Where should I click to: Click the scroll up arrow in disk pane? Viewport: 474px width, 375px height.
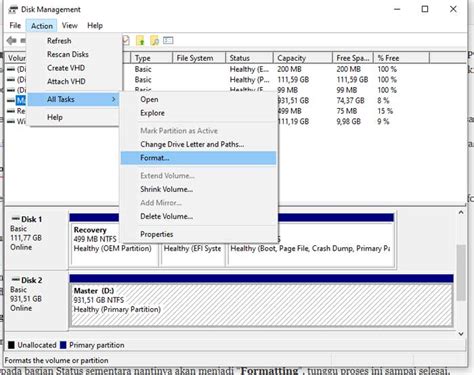(461, 212)
